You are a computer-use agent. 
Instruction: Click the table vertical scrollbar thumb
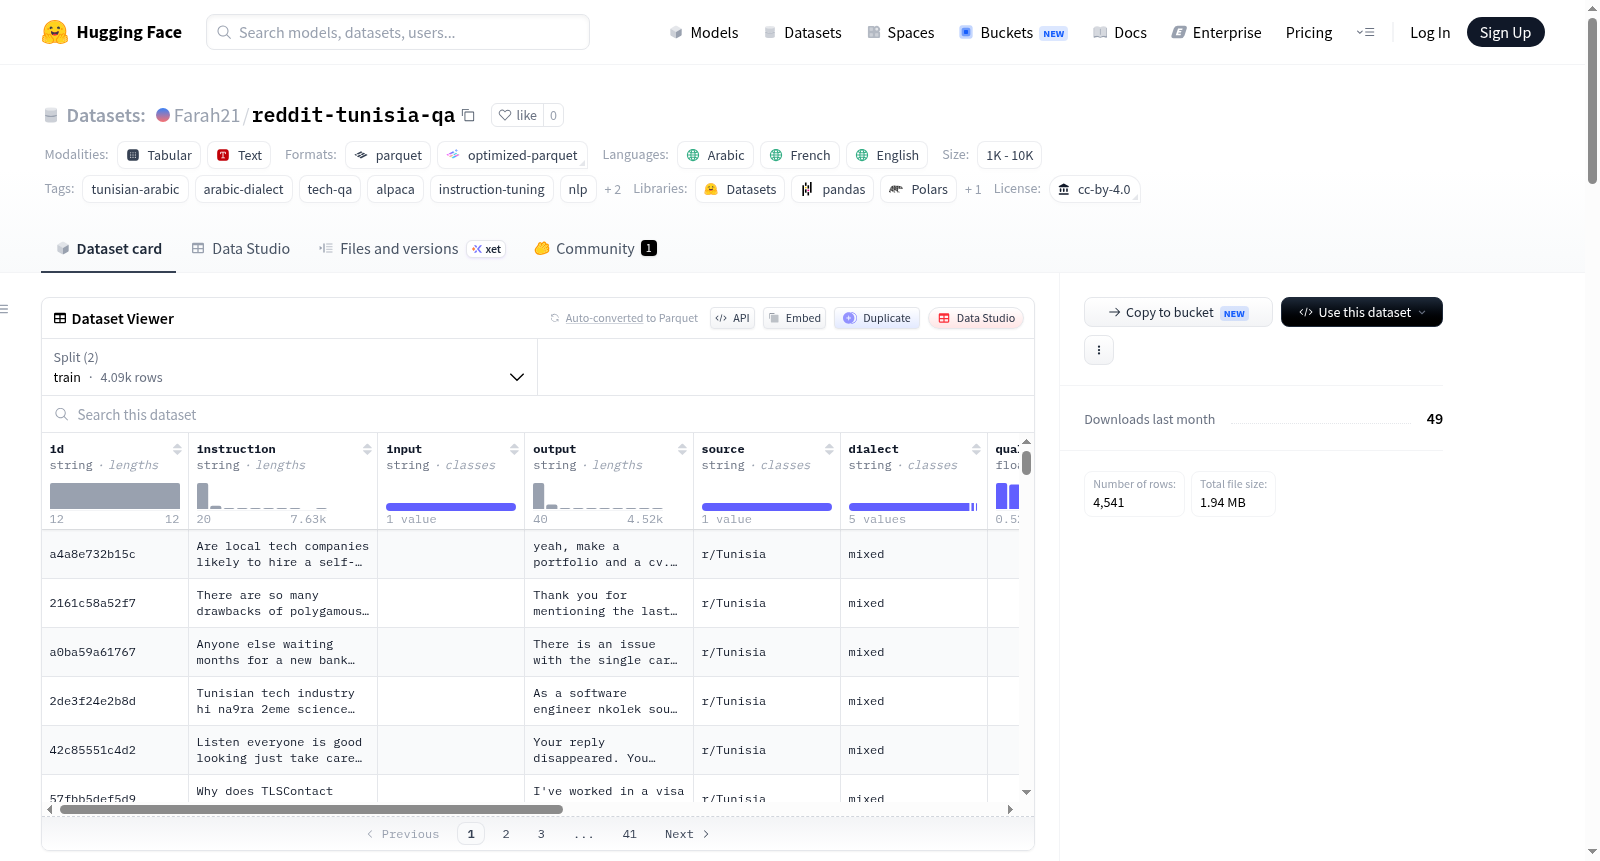(x=1026, y=463)
